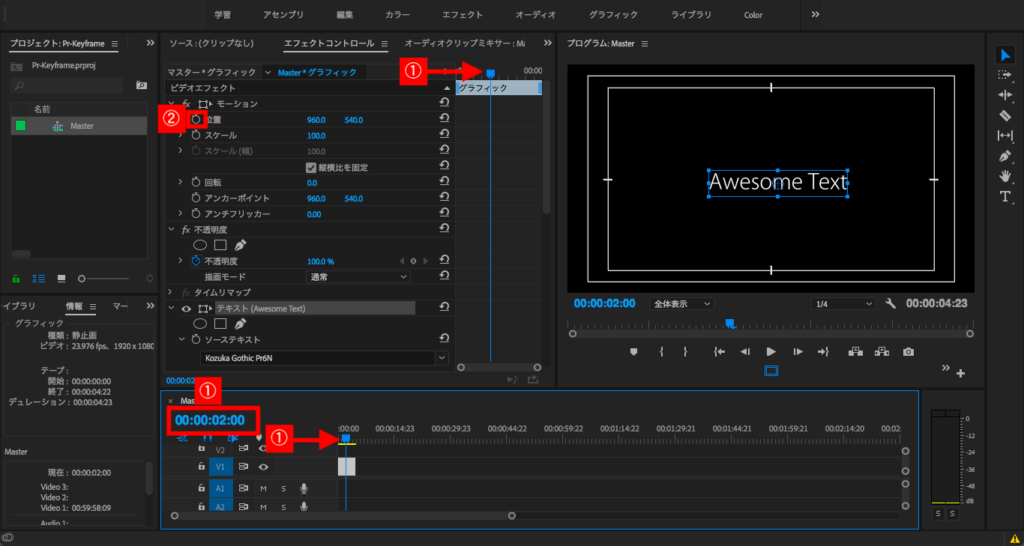This screenshot has width=1024, height=546.
Task: Switch to the エフェクト workspace tab
Action: 461,15
